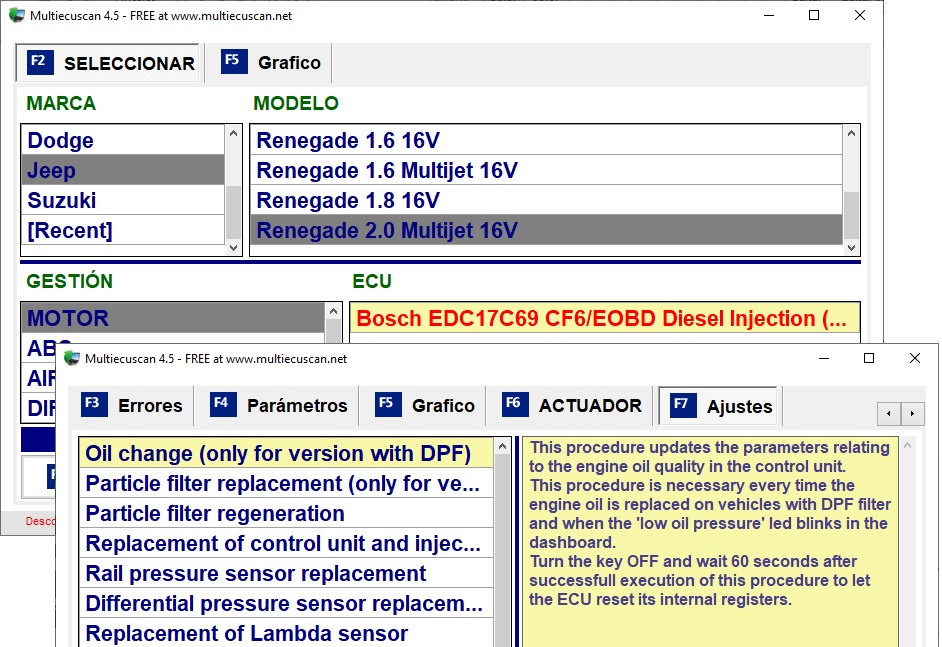Select Renegade 2.0 Multijet 16V model

(546, 230)
